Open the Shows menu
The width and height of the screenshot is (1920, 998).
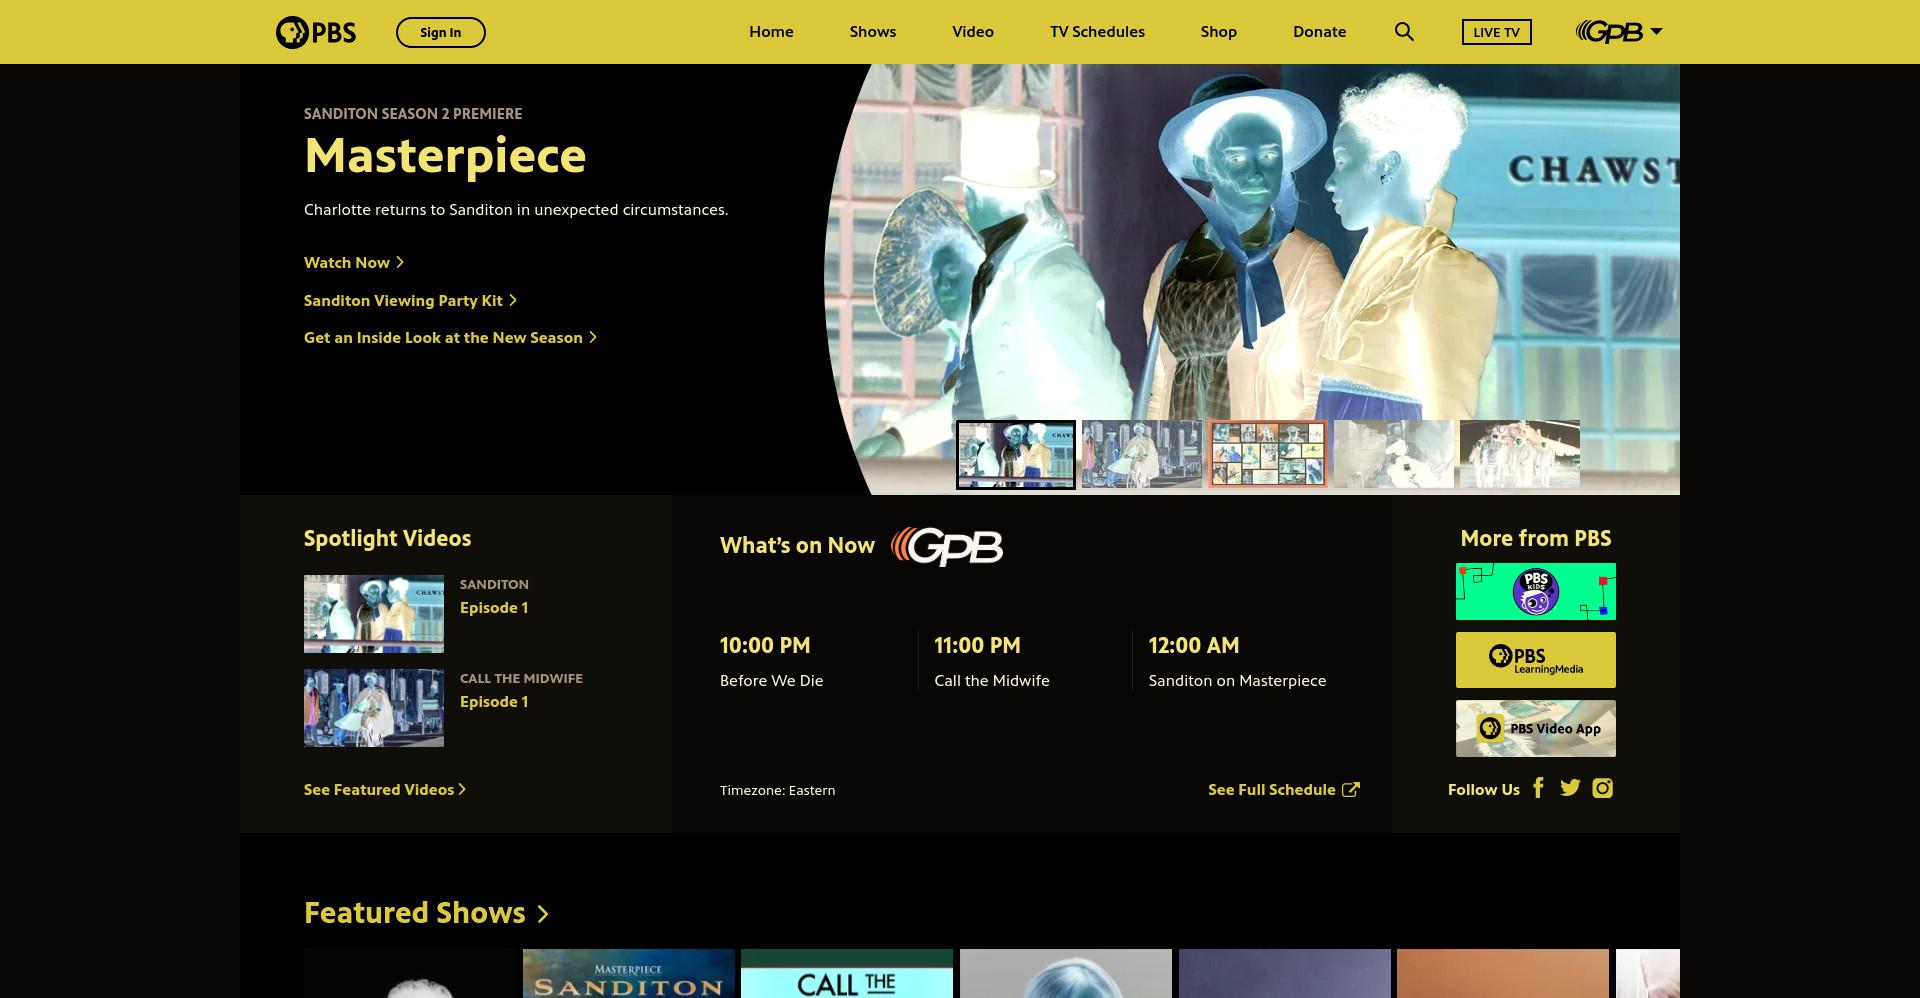873,32
